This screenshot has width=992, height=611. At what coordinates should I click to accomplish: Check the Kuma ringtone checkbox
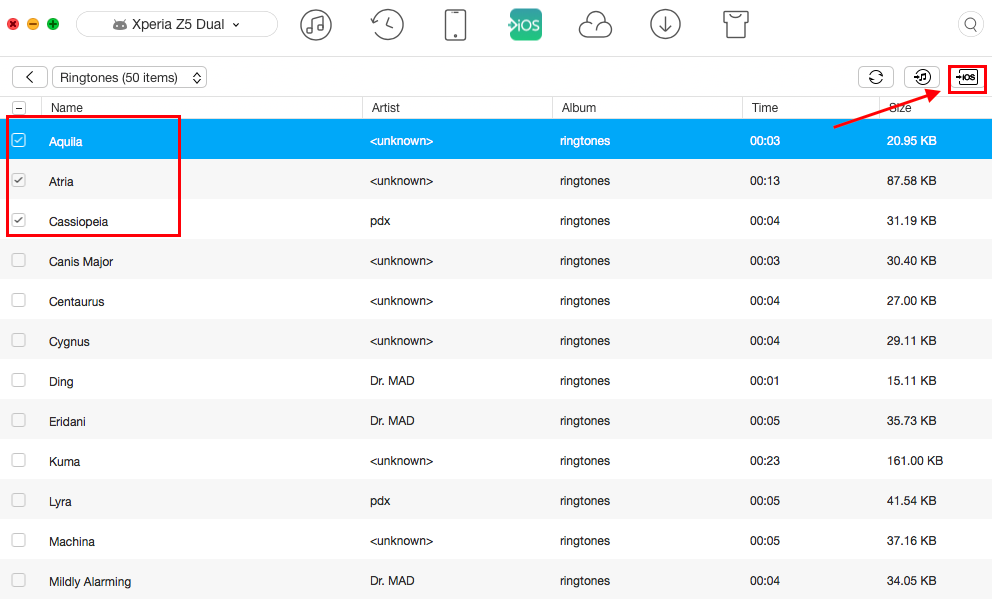point(19,460)
